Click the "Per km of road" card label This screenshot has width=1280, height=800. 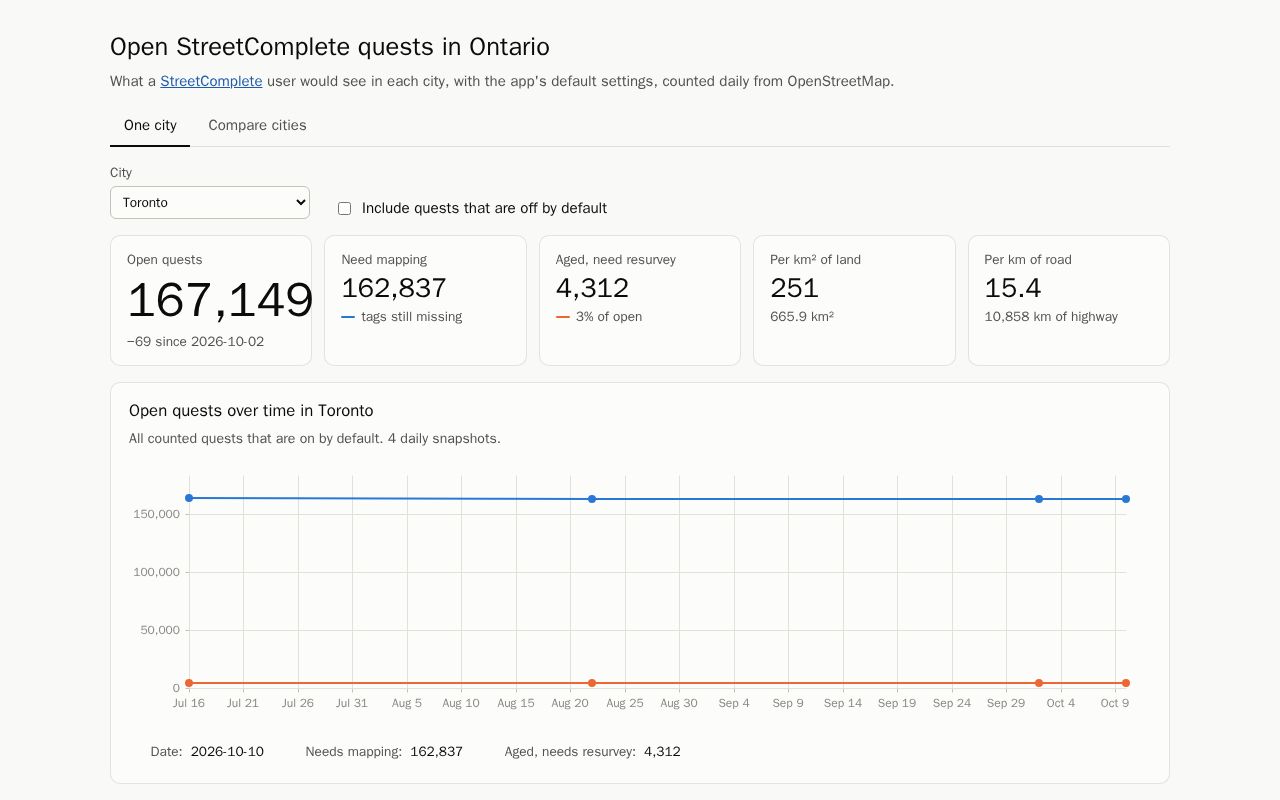click(1028, 260)
